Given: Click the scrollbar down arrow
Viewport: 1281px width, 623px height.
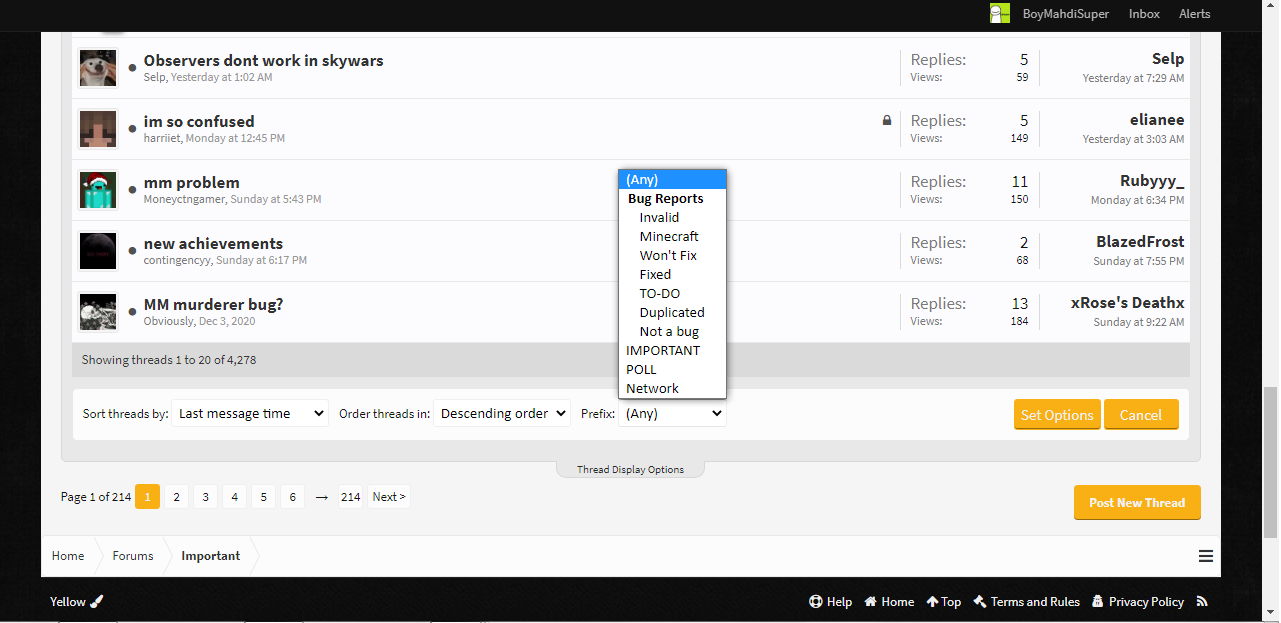Looking at the screenshot, I should (x=1270, y=612).
